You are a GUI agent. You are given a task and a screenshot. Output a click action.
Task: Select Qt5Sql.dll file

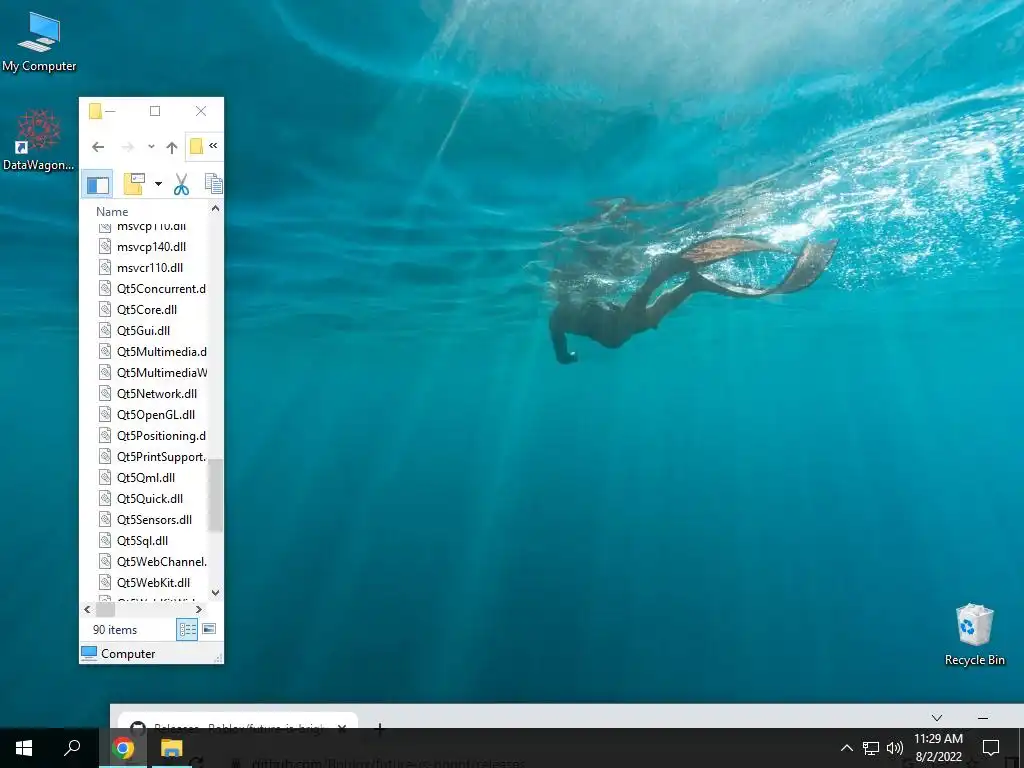142,541
